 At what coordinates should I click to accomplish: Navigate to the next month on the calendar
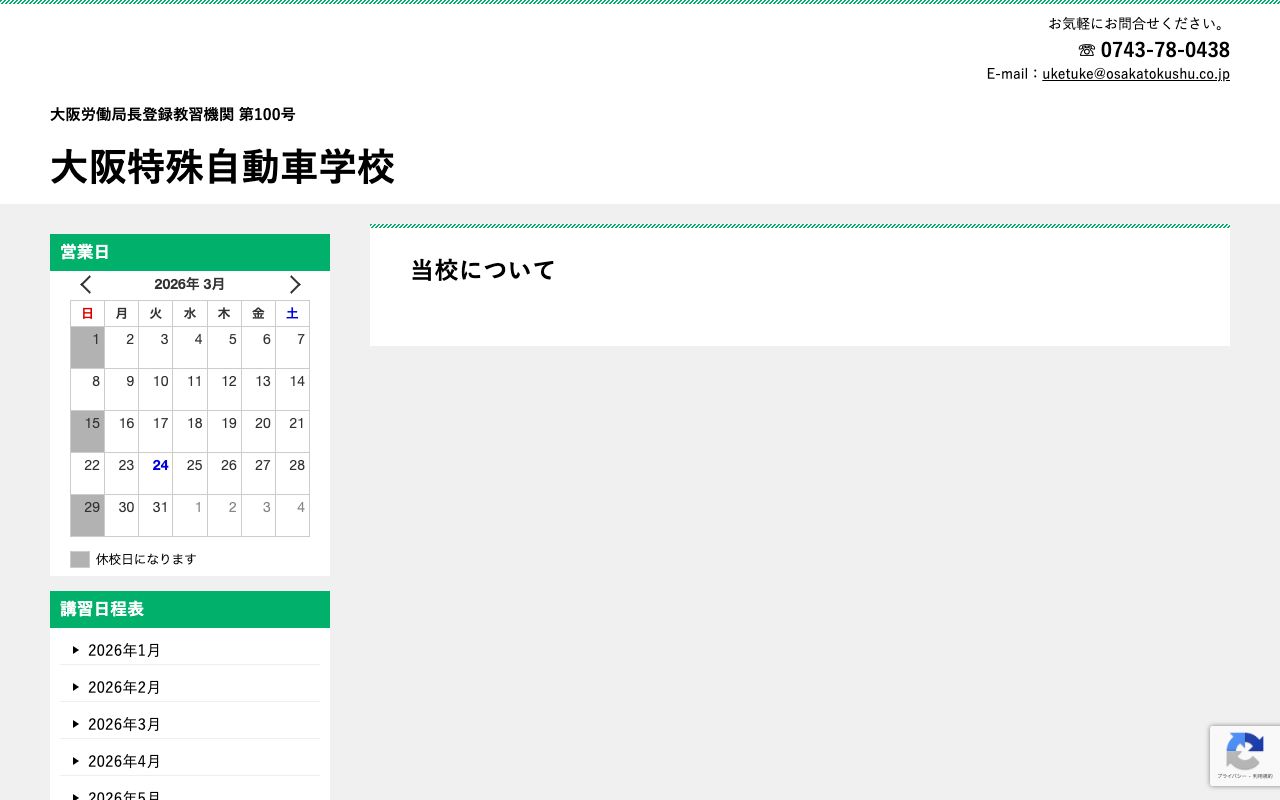click(295, 284)
